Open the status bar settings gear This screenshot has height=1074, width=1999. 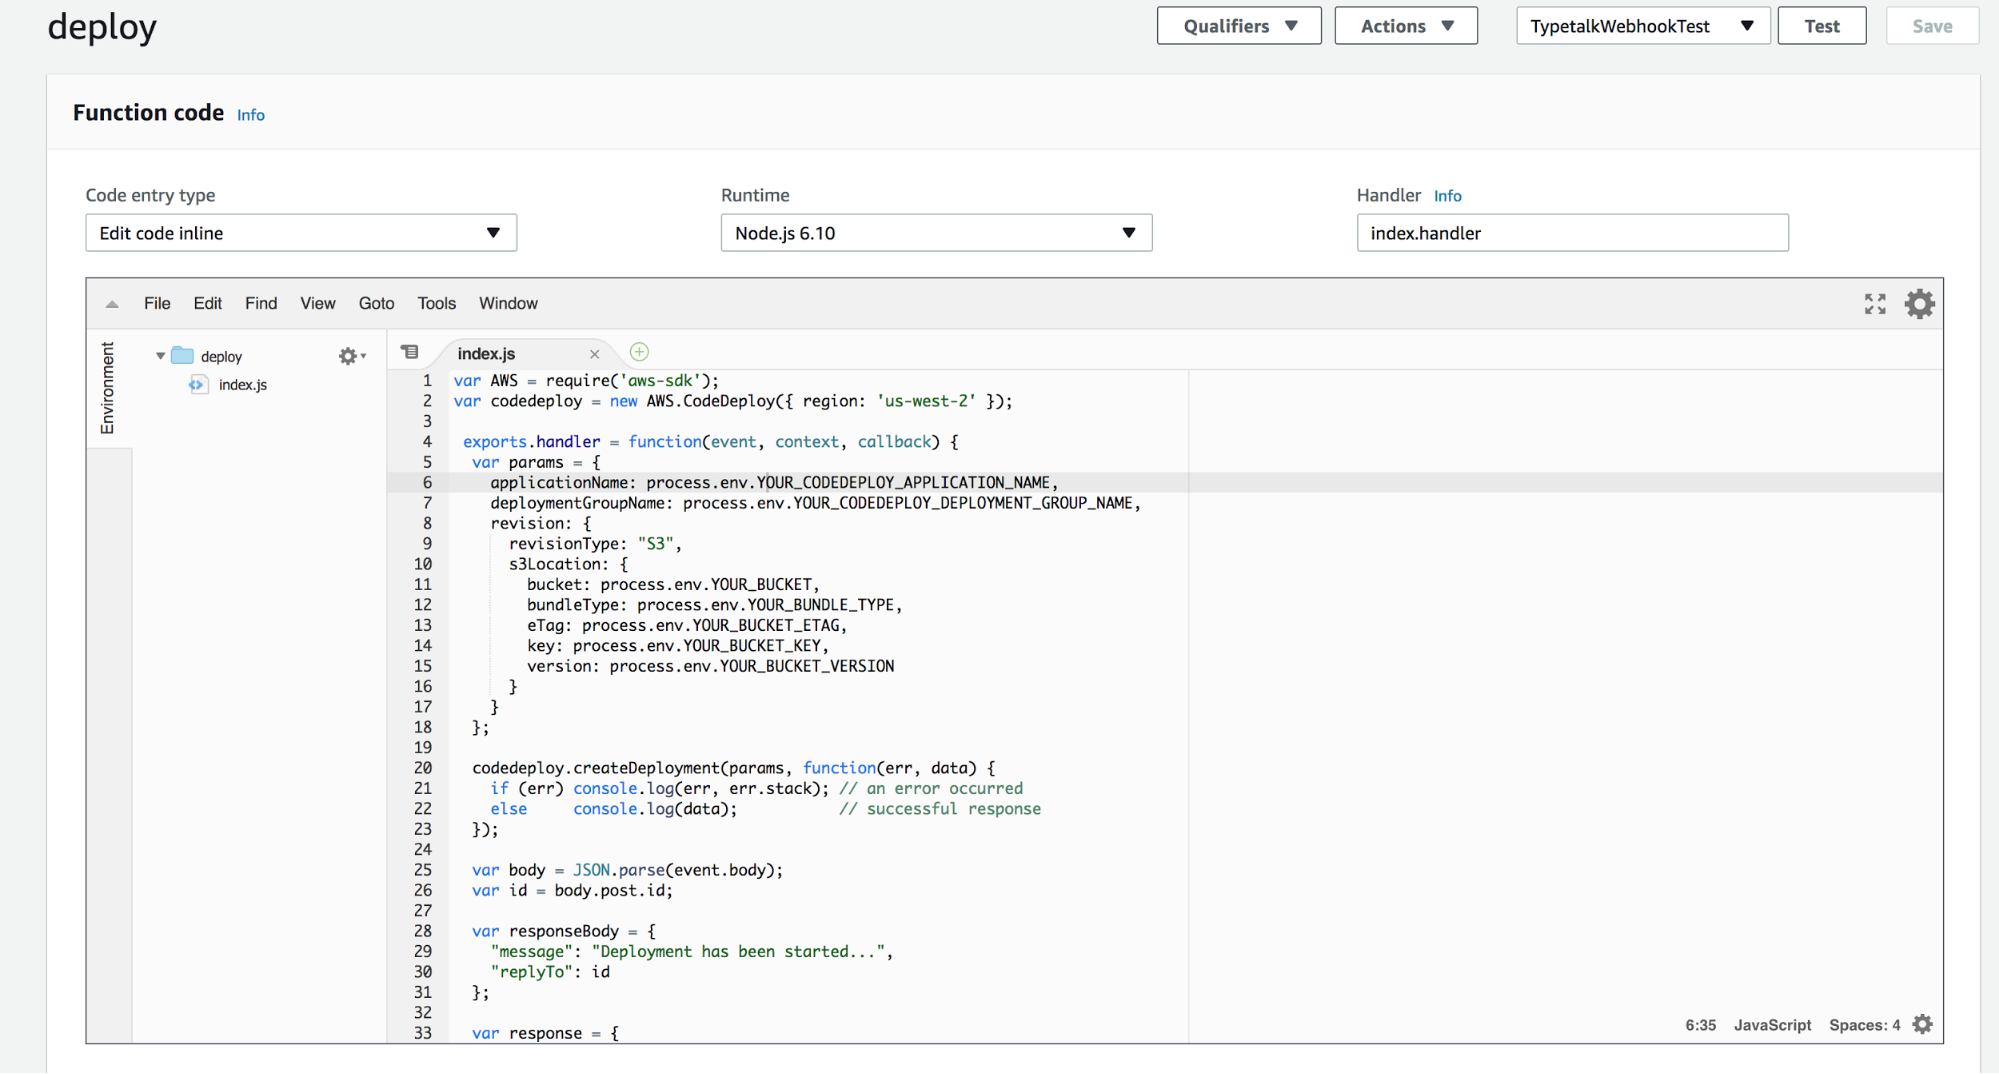1922,1024
